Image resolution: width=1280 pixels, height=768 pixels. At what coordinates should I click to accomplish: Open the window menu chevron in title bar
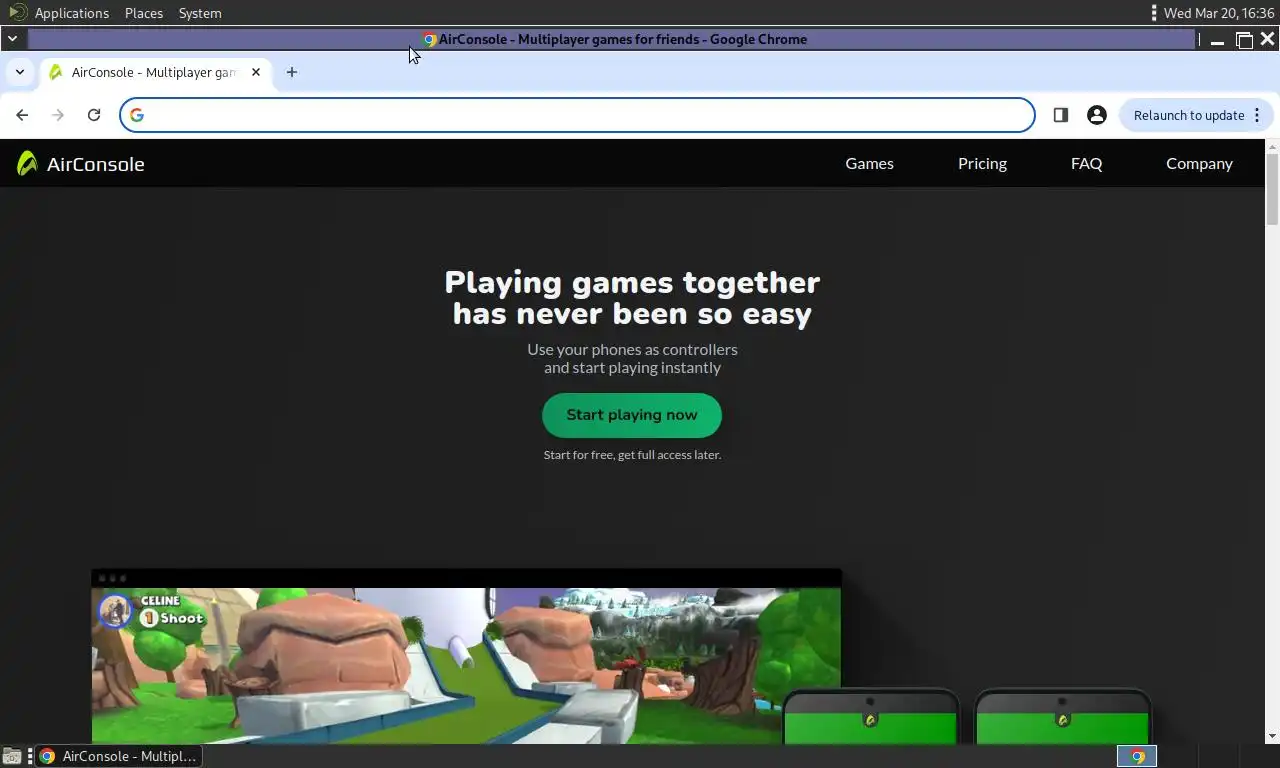point(12,39)
